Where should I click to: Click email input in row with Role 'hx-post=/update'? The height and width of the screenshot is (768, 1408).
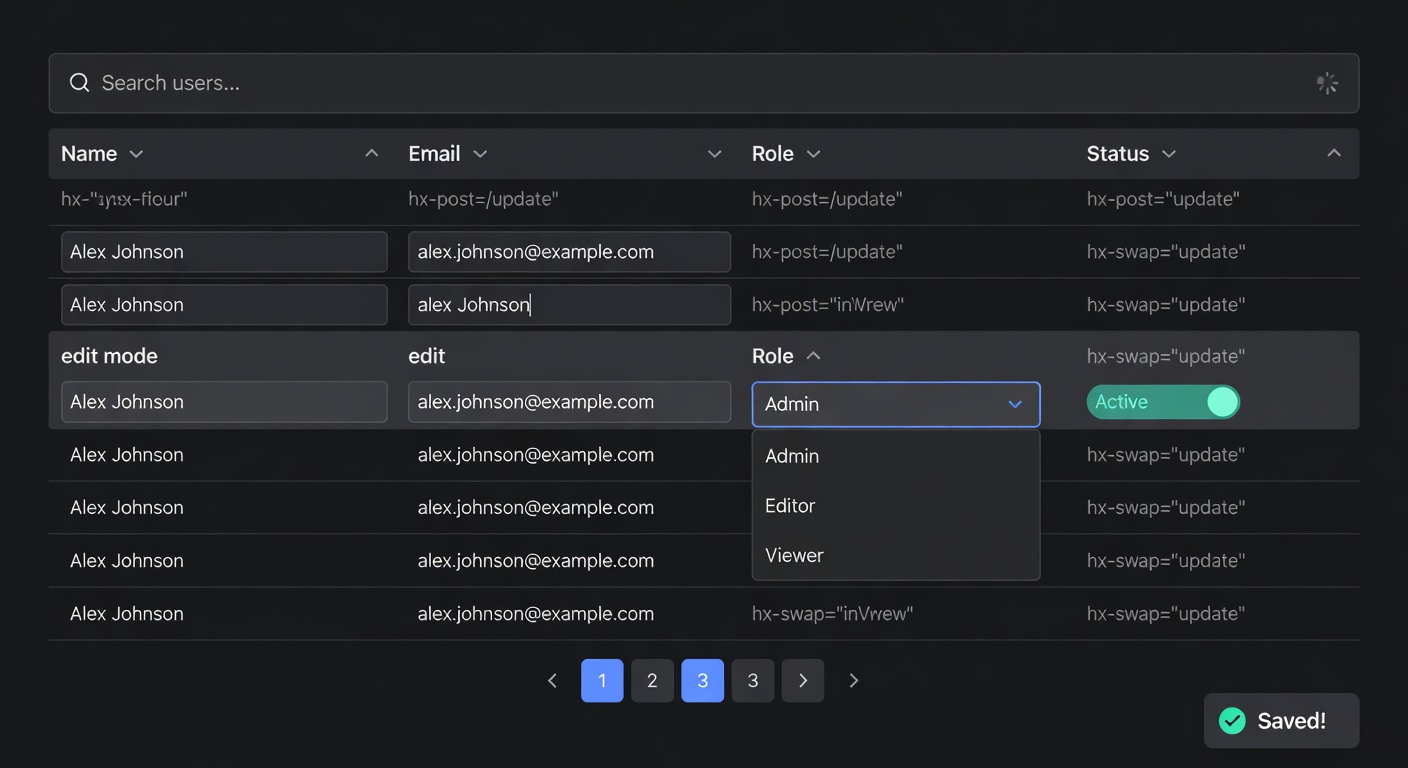click(569, 252)
